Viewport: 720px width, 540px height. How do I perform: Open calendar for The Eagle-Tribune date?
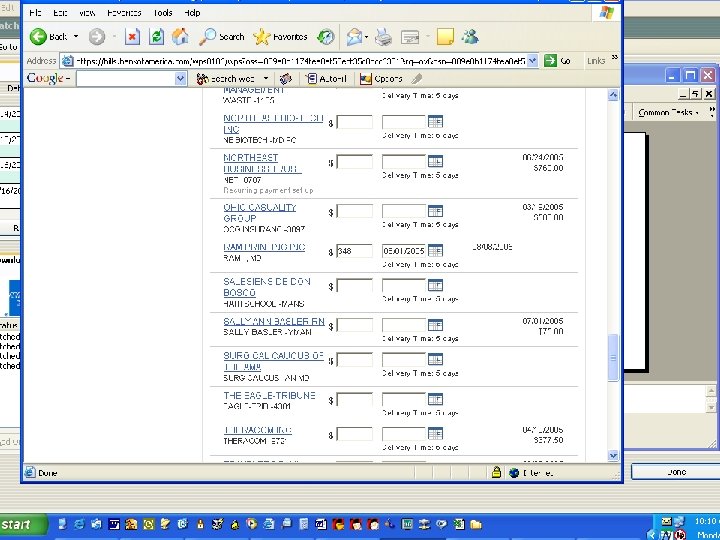[435, 399]
